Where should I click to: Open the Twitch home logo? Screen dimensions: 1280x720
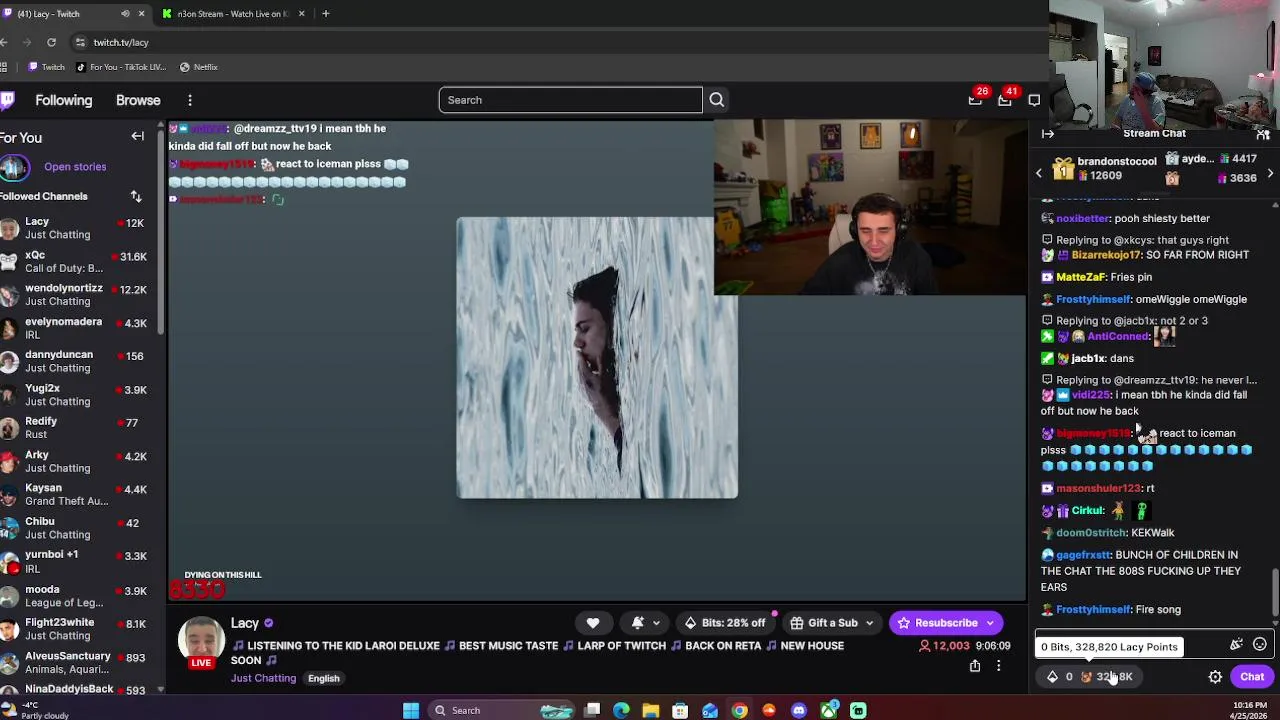click(7, 100)
